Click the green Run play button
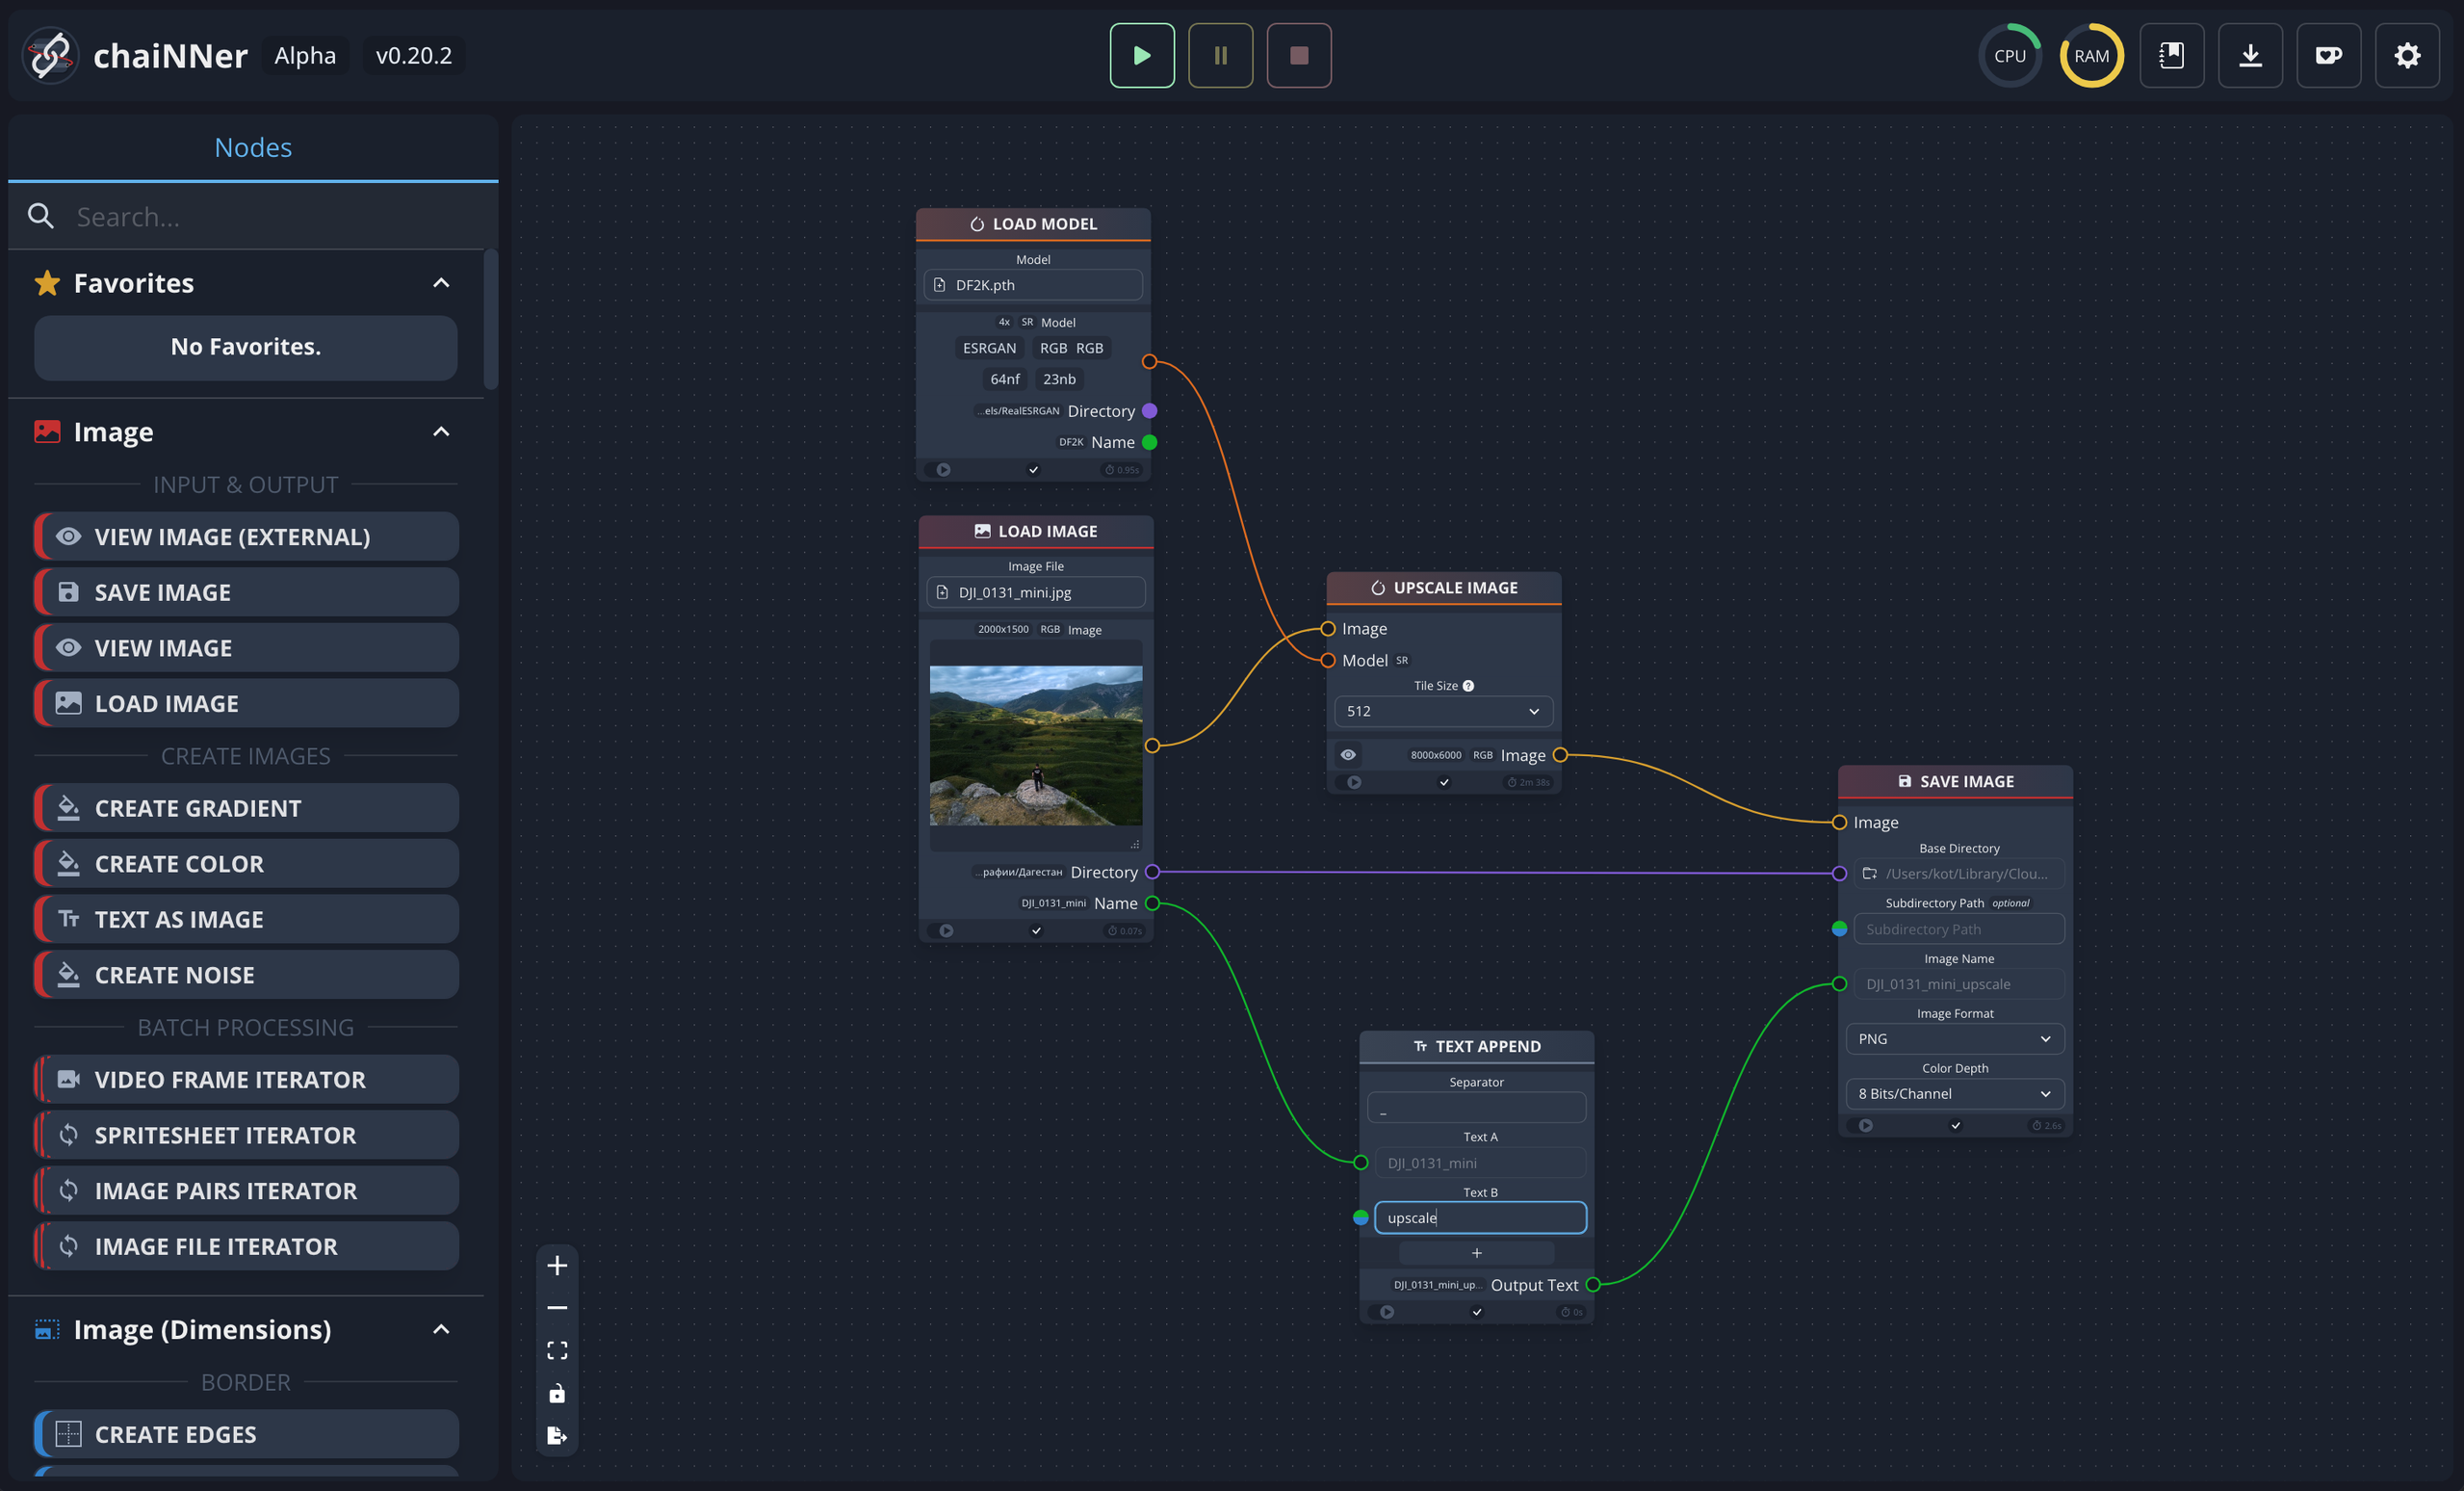2464x1491 pixels. point(1141,56)
